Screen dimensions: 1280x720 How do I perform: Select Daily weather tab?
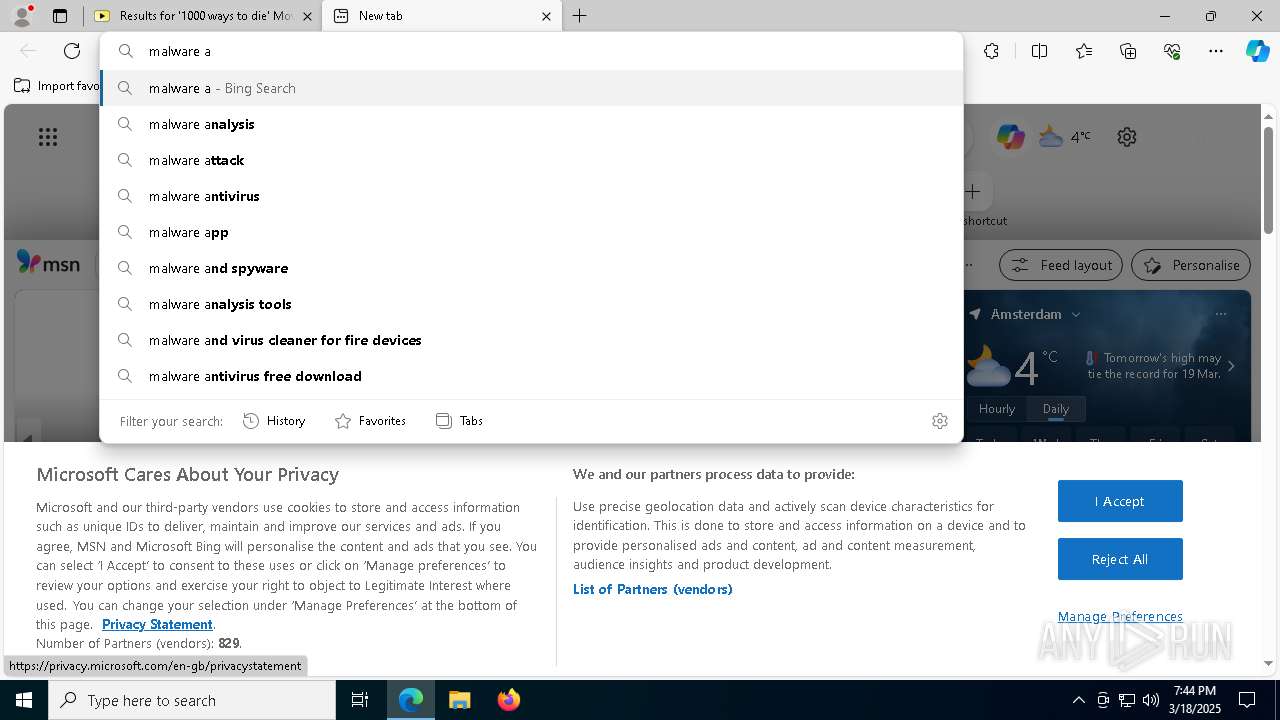(x=1056, y=409)
